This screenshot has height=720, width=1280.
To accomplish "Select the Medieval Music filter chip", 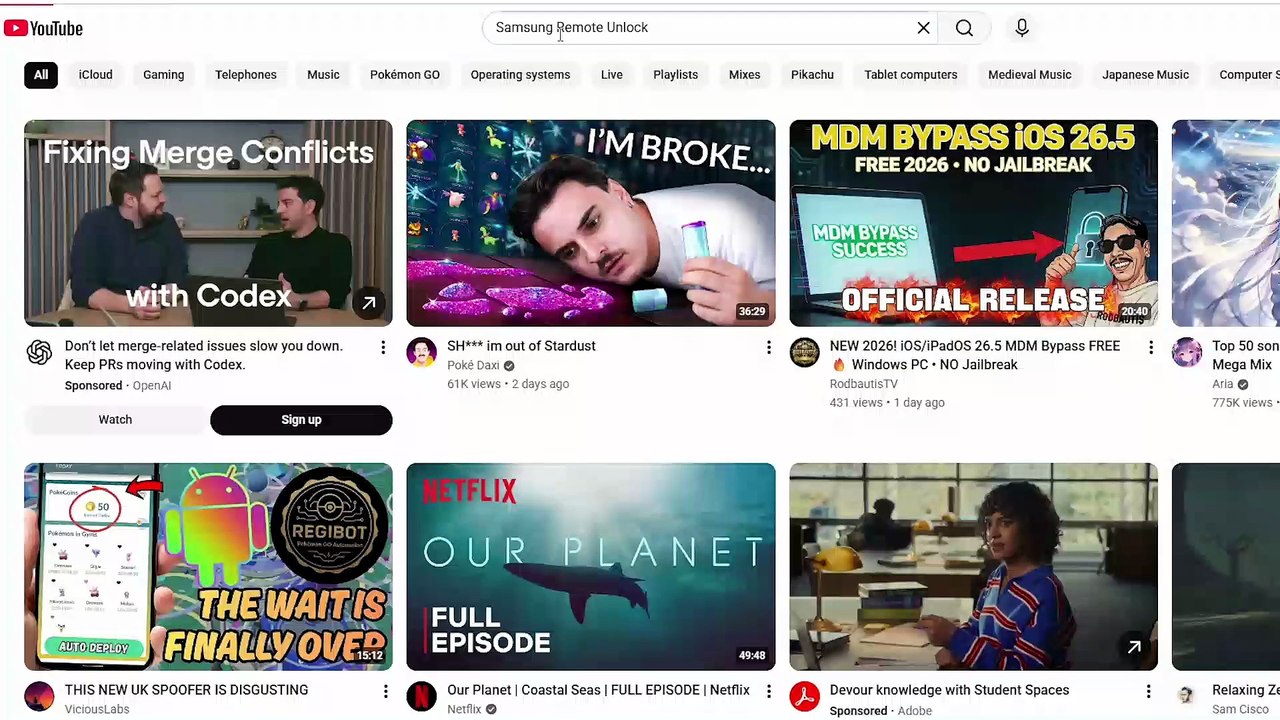I will click(x=1030, y=75).
